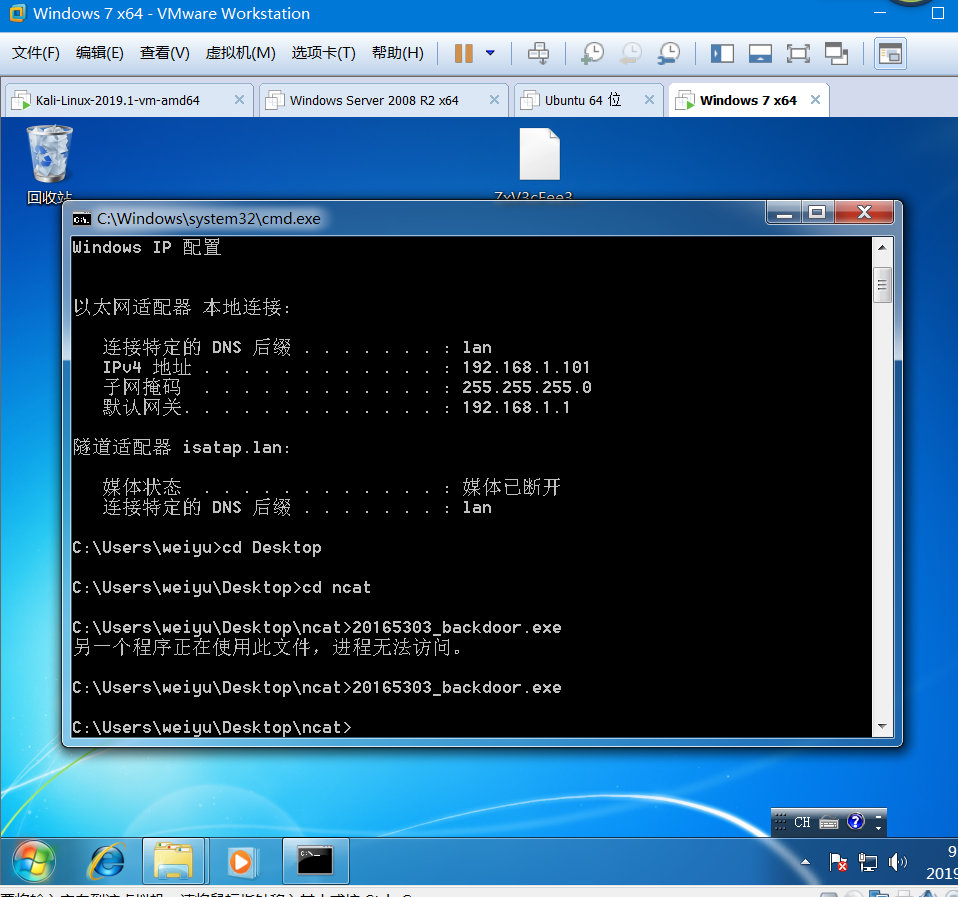Open Windows Explorer from the taskbar
The height and width of the screenshot is (897, 958).
click(174, 861)
